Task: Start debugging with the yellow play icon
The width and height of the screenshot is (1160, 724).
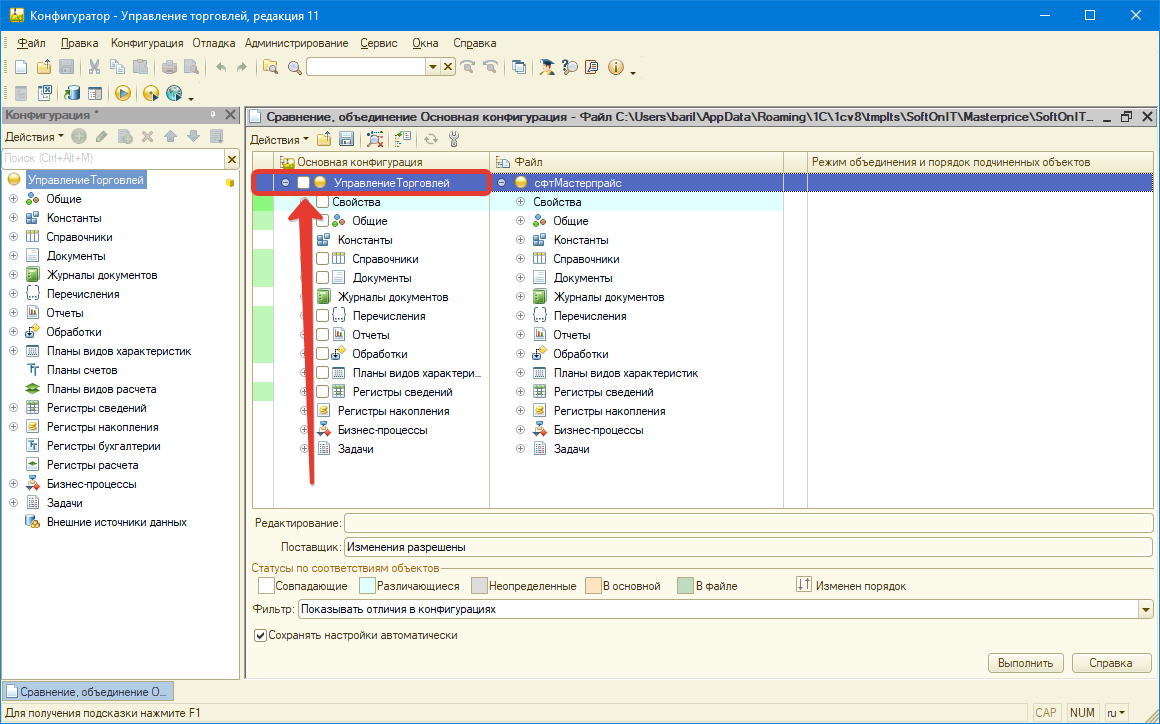Action: (123, 93)
